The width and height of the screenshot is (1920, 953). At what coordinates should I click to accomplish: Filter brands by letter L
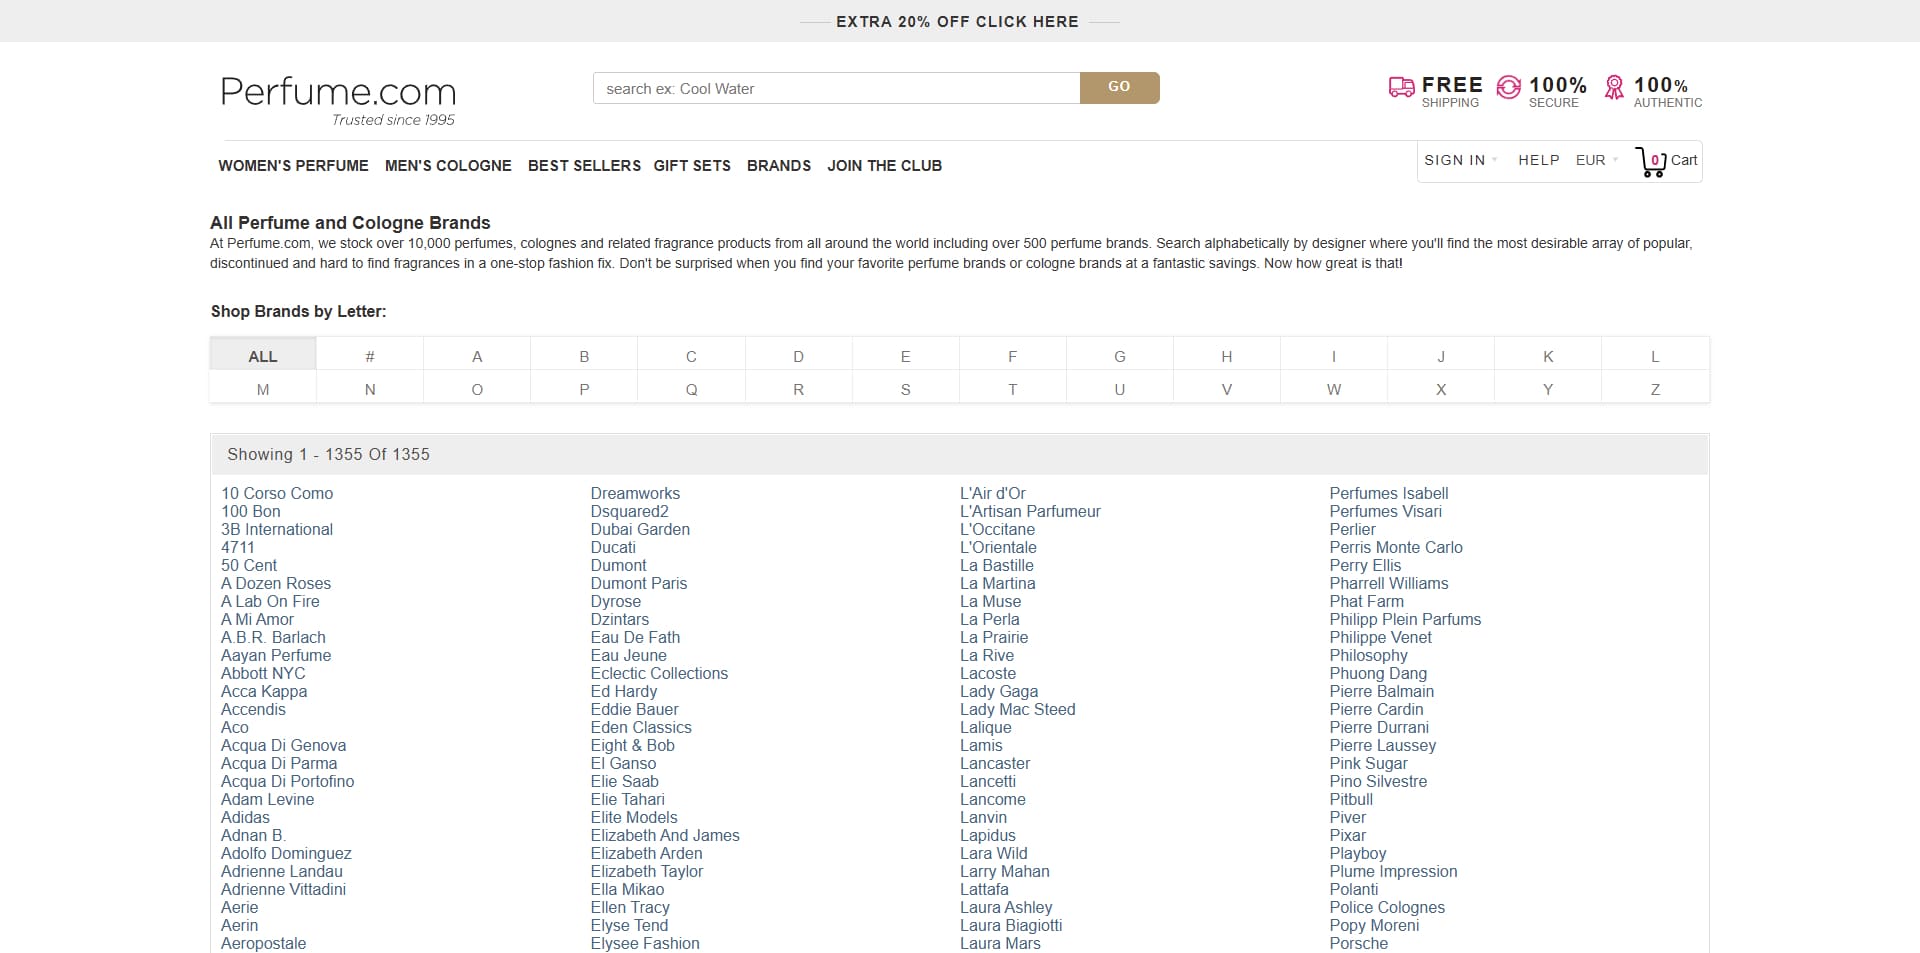1655,356
